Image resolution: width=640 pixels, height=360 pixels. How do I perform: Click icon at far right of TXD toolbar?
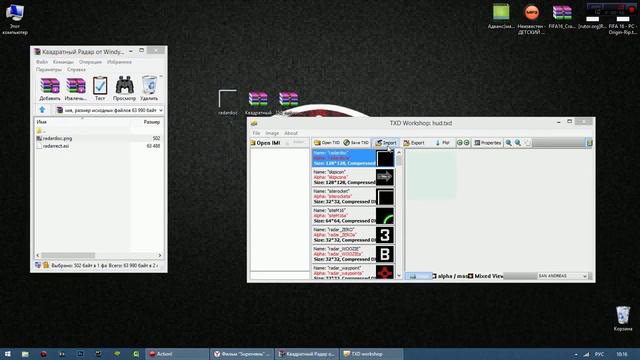(589, 143)
